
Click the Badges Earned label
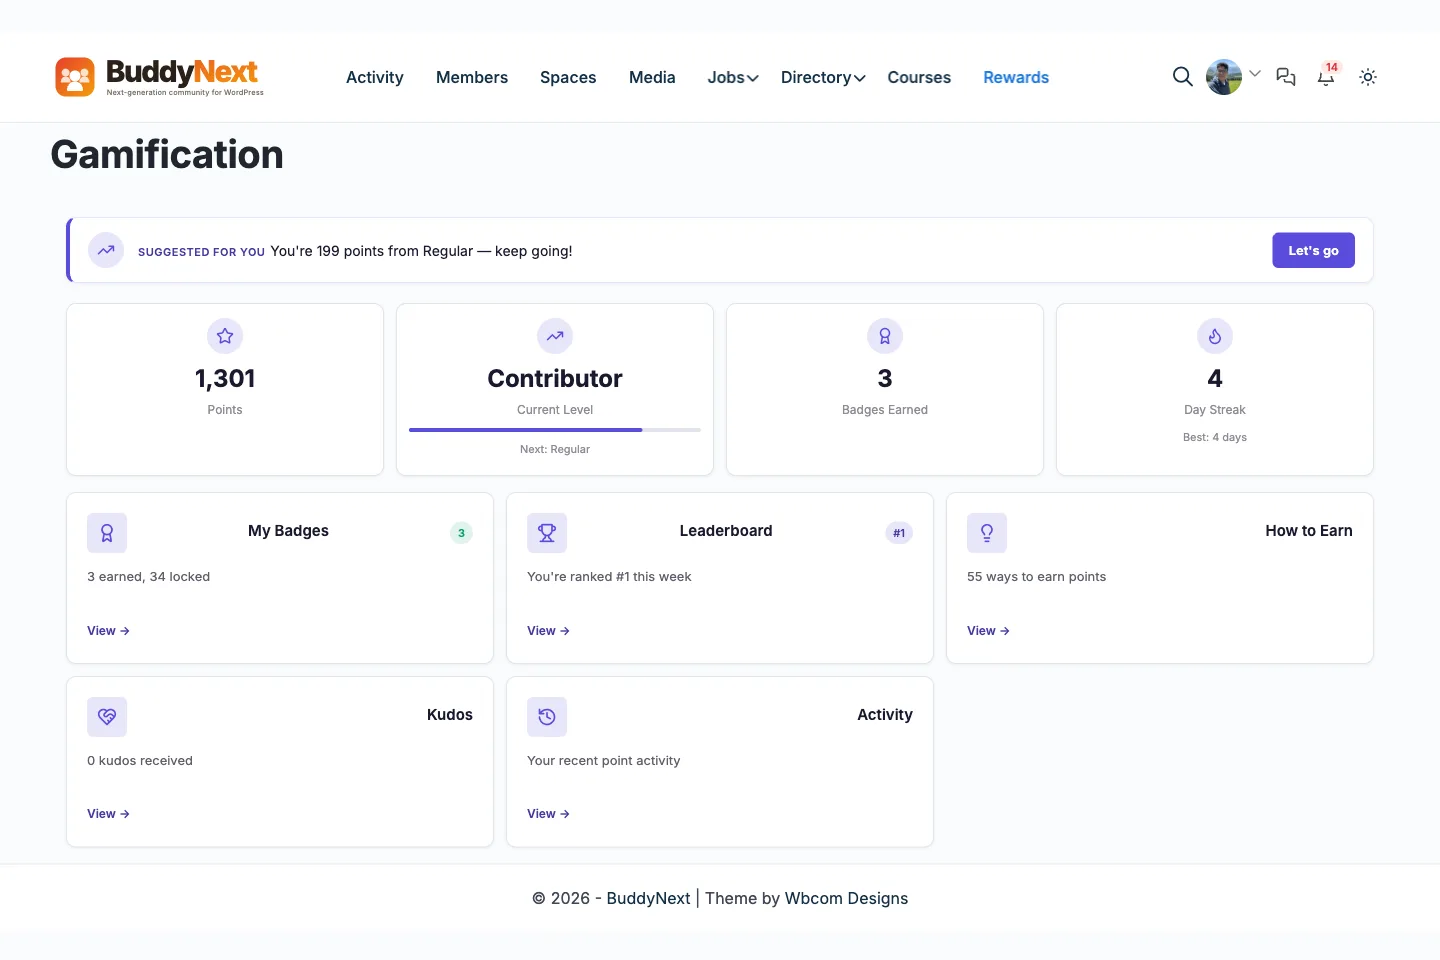(885, 410)
